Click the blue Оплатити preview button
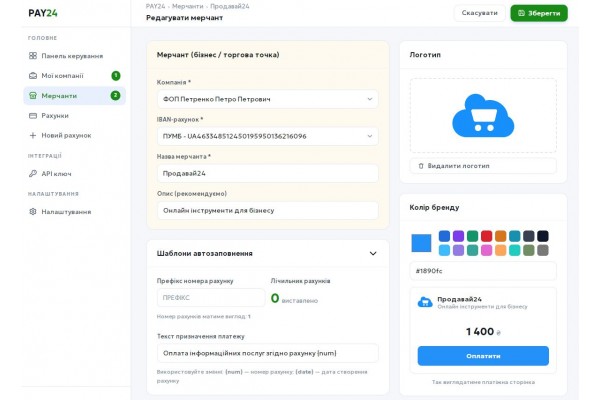The height and width of the screenshot is (400, 600). 483,356
